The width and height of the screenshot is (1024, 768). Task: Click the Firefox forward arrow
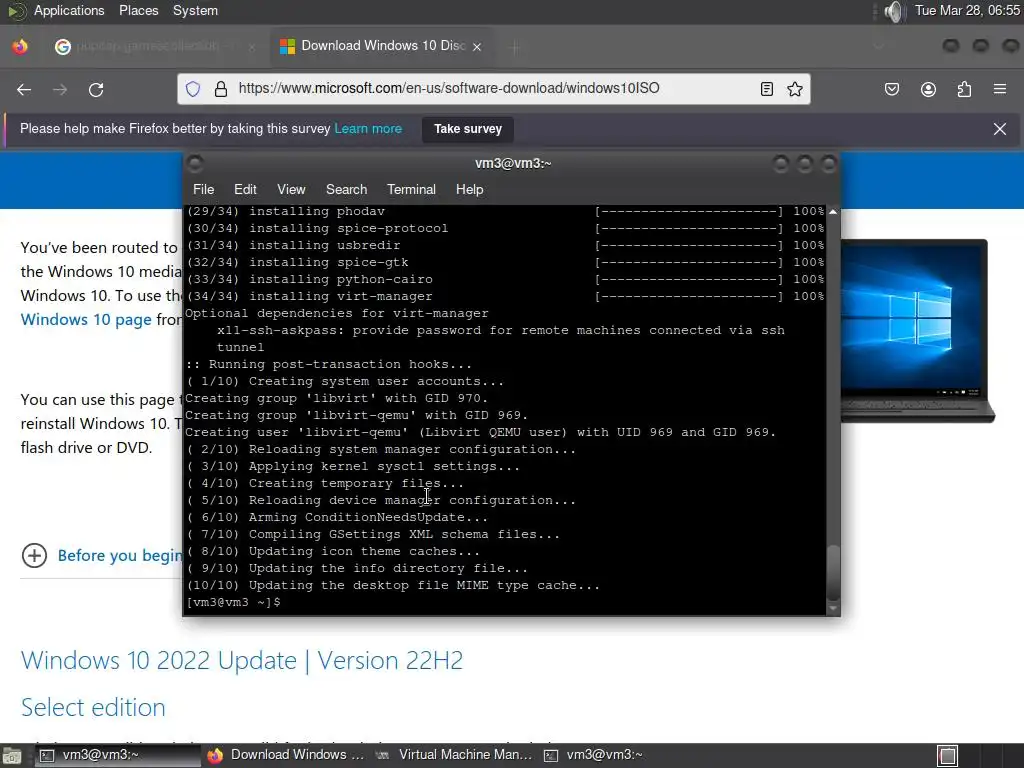click(60, 89)
